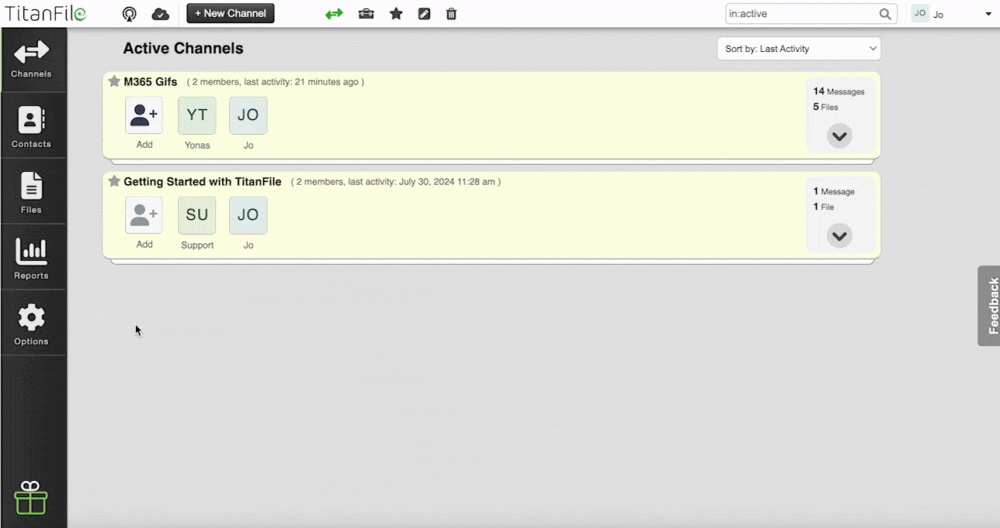Click the cloud upload toolbar icon
Image resolution: width=1000 pixels, height=528 pixels.
coord(160,14)
